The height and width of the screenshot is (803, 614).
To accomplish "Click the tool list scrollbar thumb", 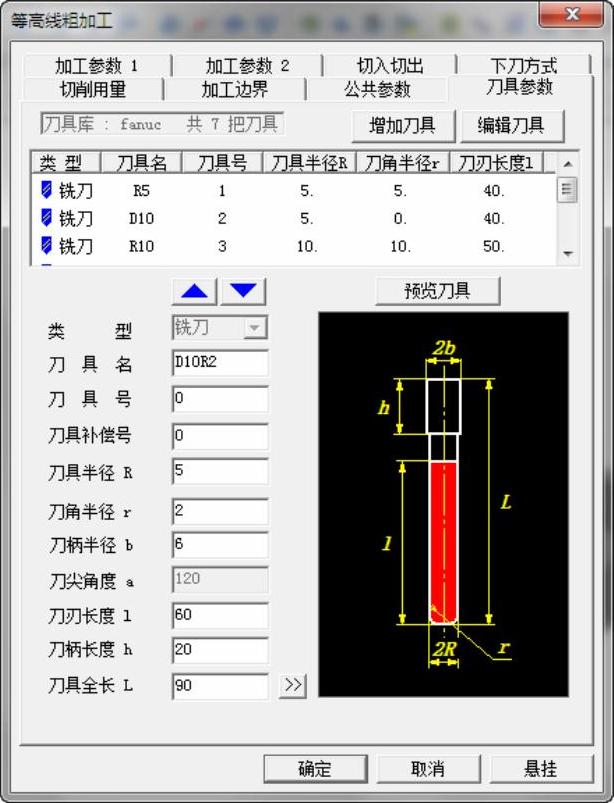I will pyautogui.click(x=567, y=189).
